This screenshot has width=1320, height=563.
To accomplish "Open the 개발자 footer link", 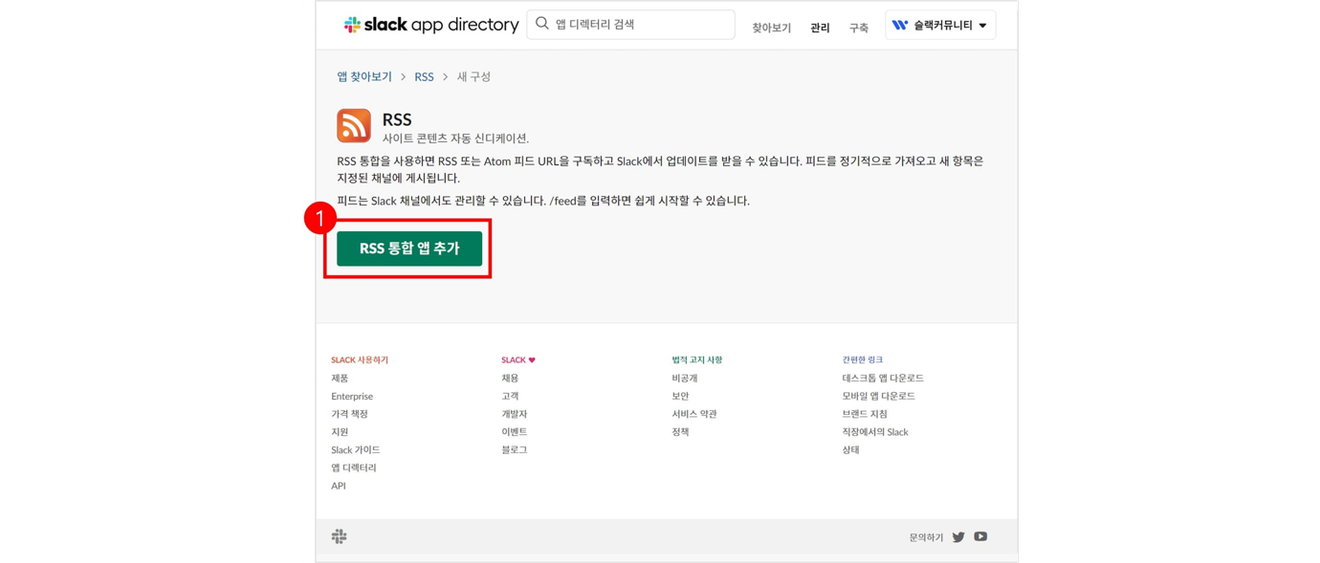I will 514,414.
